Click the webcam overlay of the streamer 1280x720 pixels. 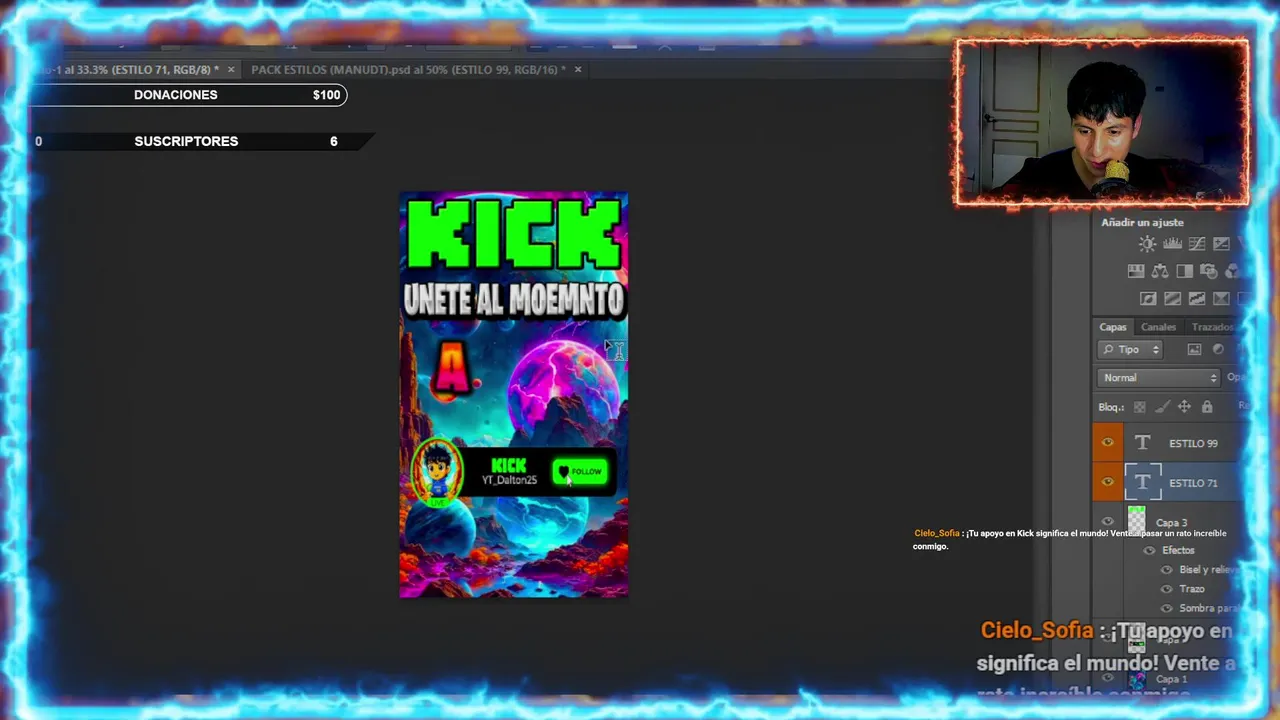[x=1101, y=122]
